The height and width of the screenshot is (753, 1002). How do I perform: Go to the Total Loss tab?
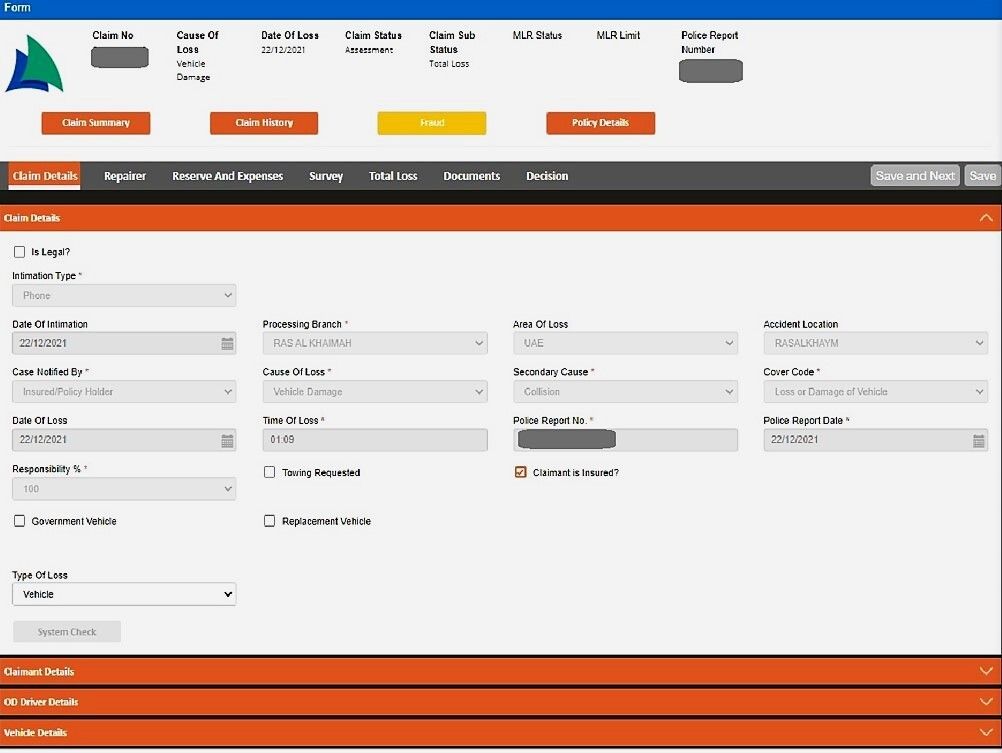coord(393,176)
